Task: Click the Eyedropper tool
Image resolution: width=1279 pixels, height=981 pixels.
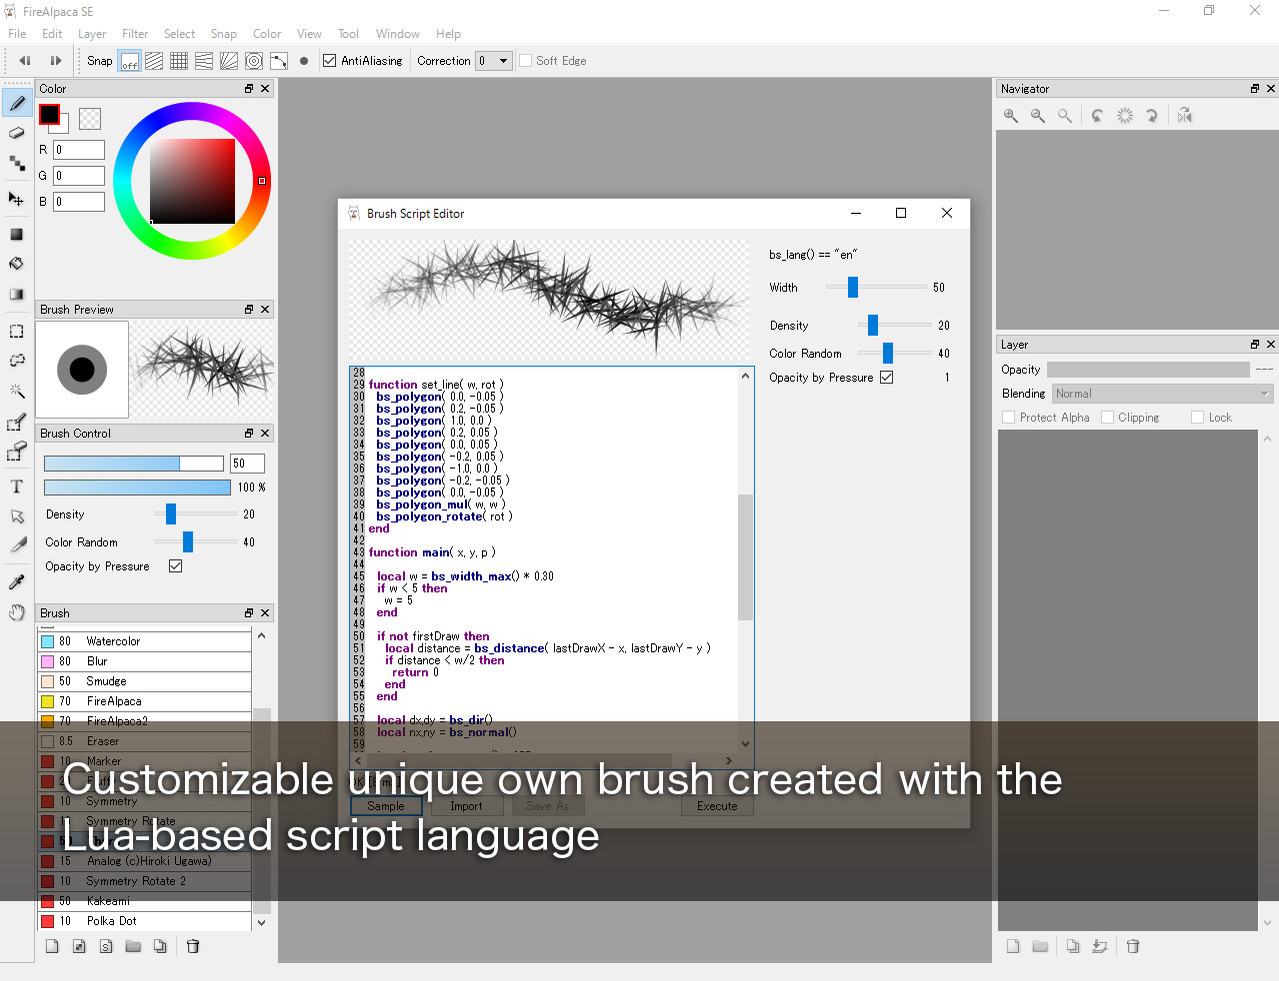Action: click(x=17, y=582)
